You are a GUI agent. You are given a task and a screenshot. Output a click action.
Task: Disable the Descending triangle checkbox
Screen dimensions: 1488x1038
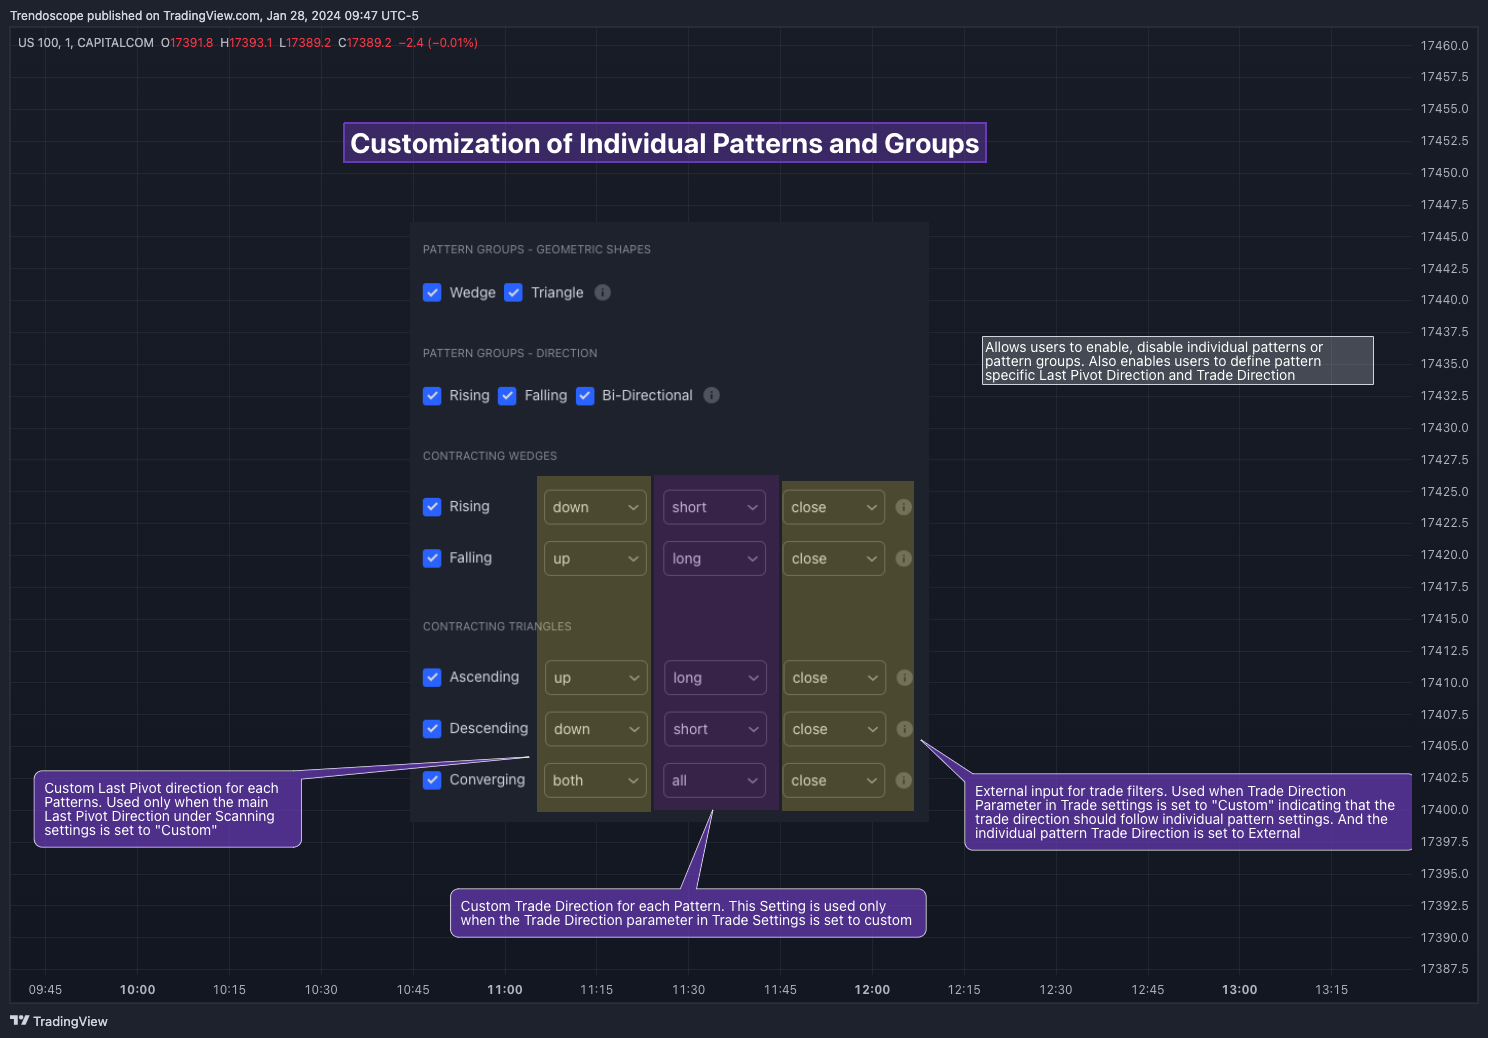click(432, 728)
